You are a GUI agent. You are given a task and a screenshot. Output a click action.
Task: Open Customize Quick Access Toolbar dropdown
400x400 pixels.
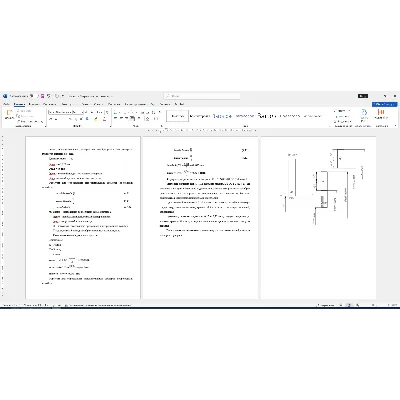63,96
